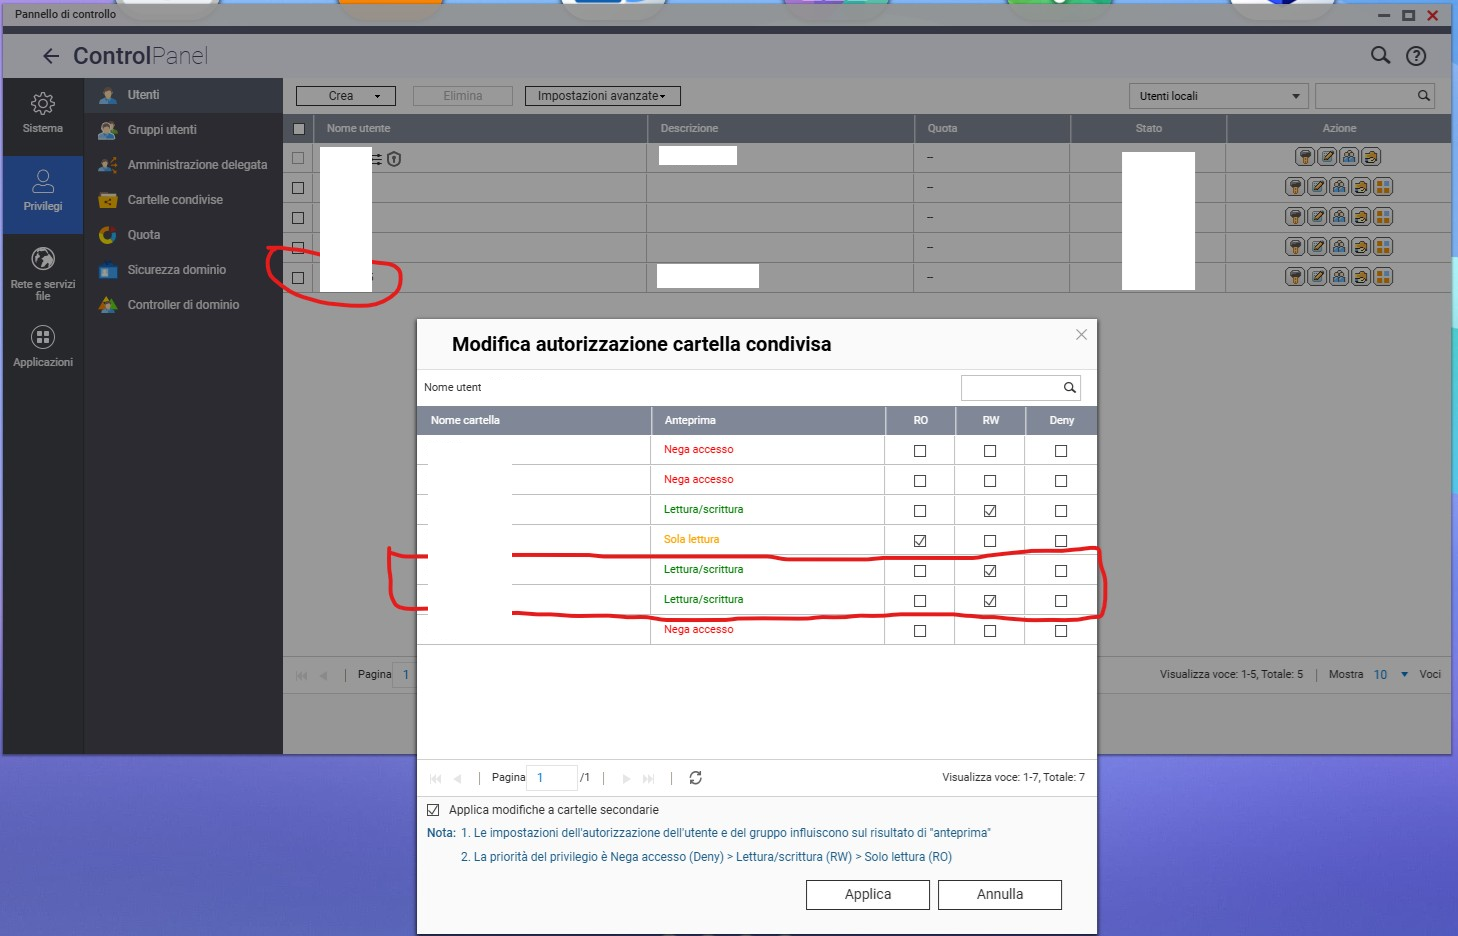The width and height of the screenshot is (1458, 936).
Task: Click the dialog Pagina number field
Action: [x=552, y=778]
